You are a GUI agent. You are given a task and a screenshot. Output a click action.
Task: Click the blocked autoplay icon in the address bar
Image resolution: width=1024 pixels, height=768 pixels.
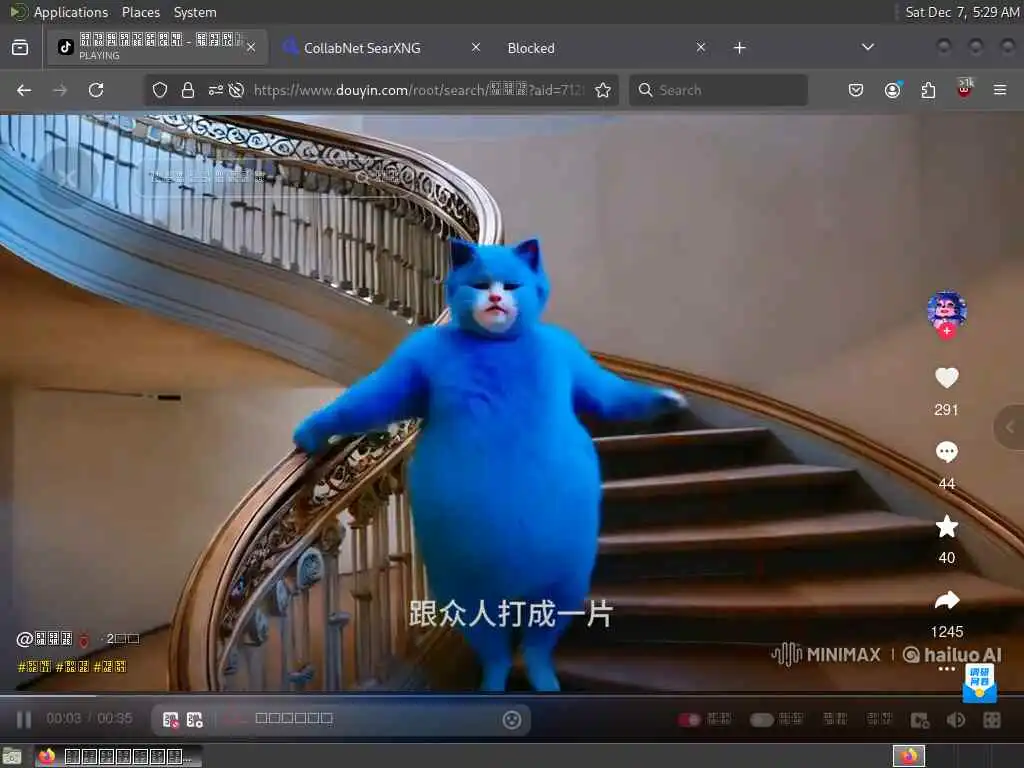pyautogui.click(x=236, y=90)
